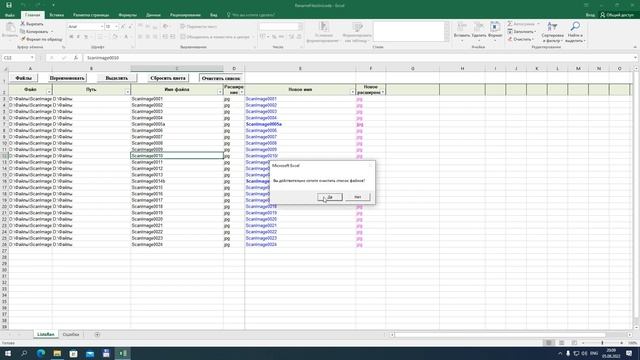Switch to the Разметка страницы tab
Screen dimensions: 640x360
[91, 15]
